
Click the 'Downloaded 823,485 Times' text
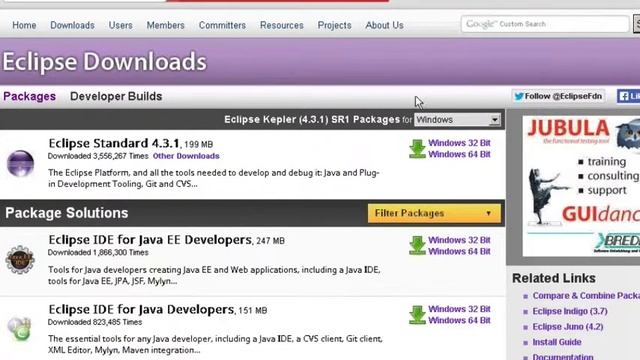click(x=95, y=322)
